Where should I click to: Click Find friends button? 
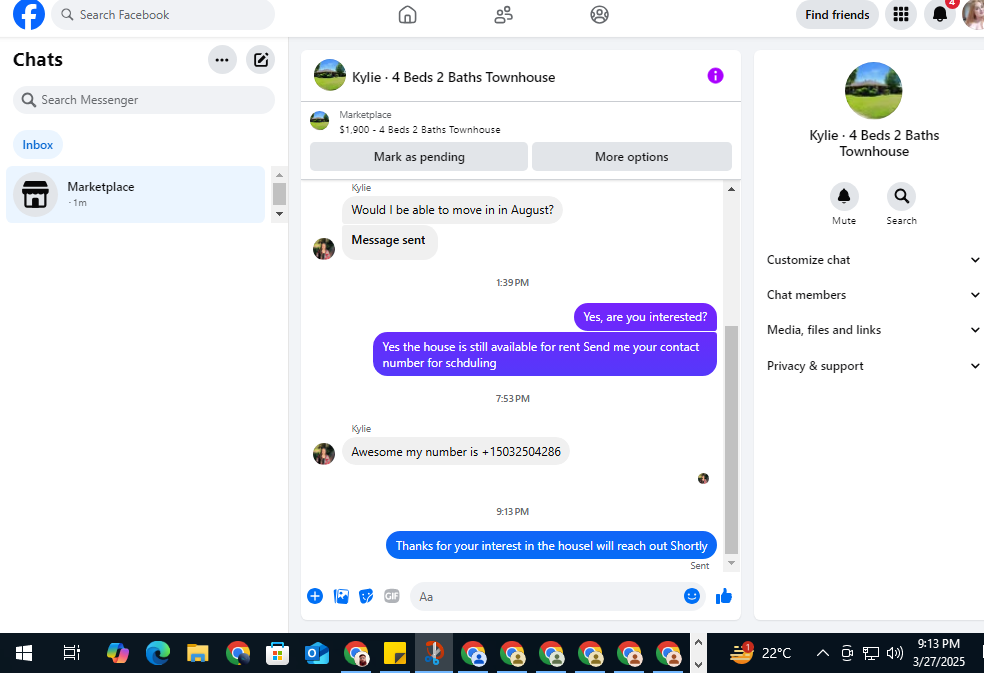(837, 14)
